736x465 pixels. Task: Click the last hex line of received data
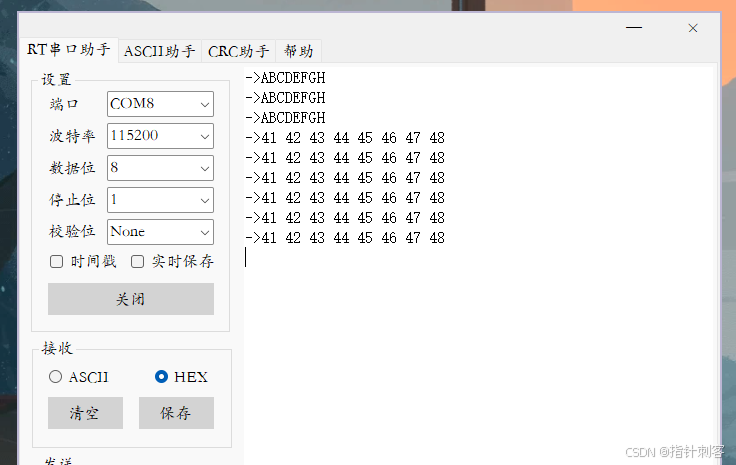[345, 238]
